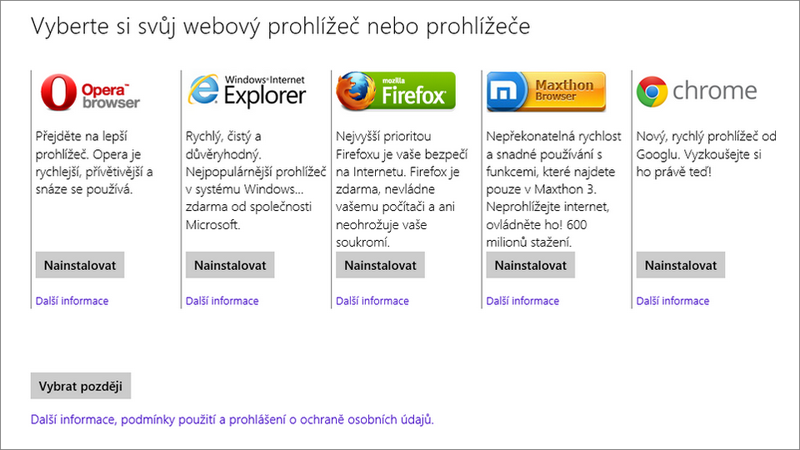Viewport: 800px width, 450px height.
Task: Follow Další informace link for Maxthon
Action: click(522, 301)
